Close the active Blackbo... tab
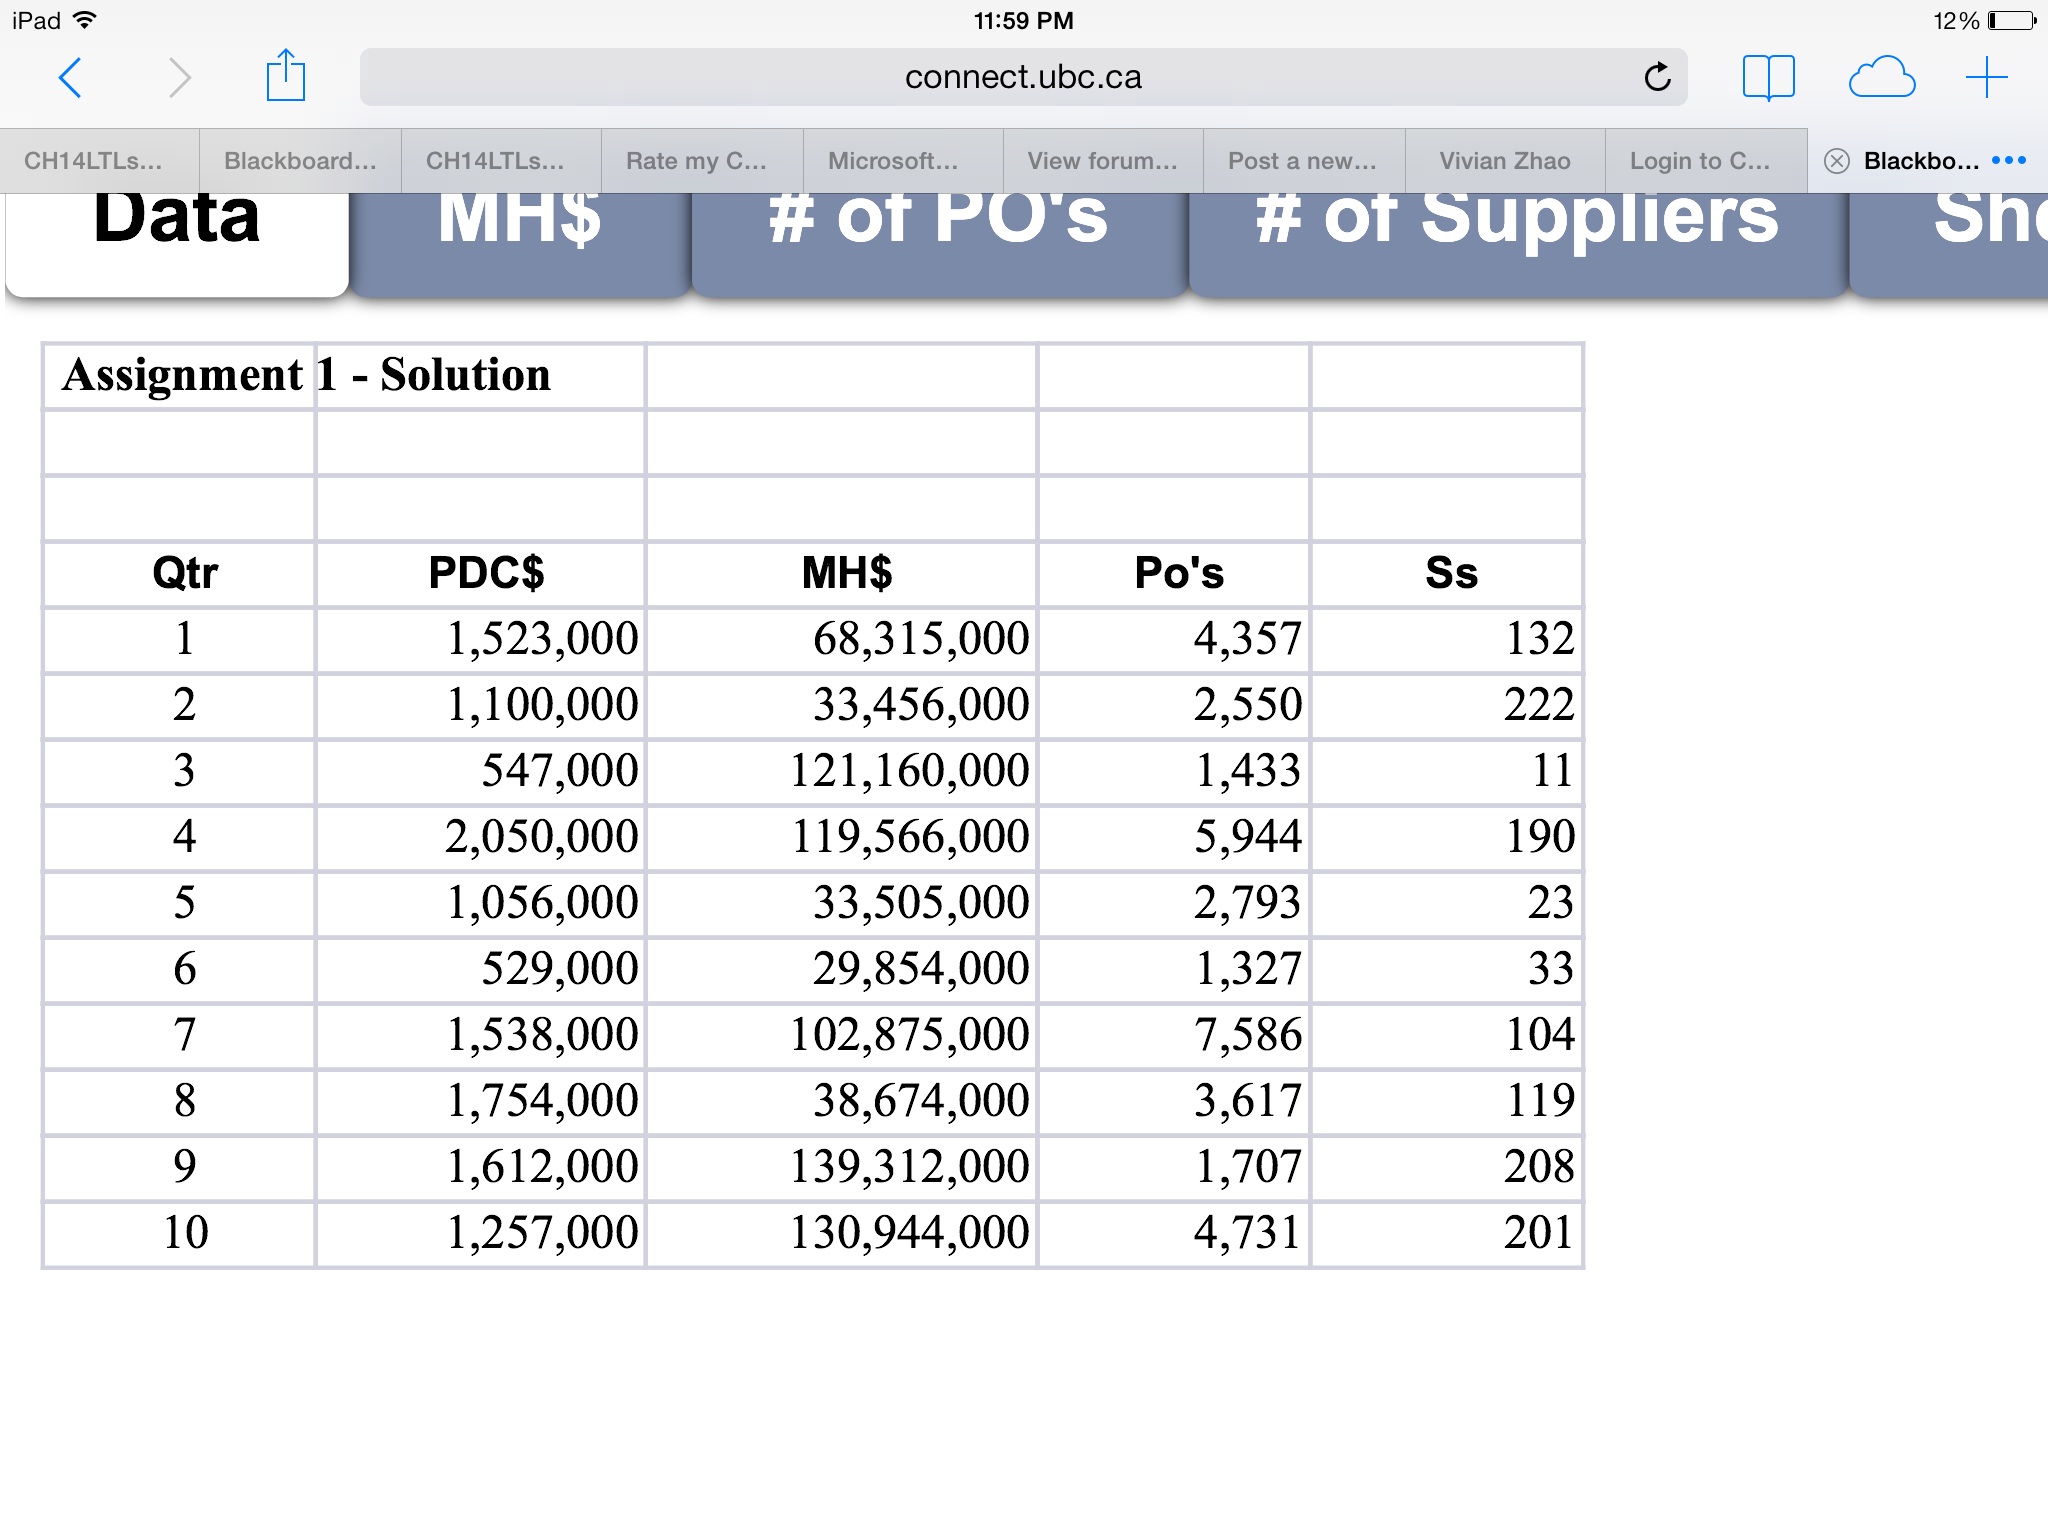The height and width of the screenshot is (1536, 2048). point(1837,161)
